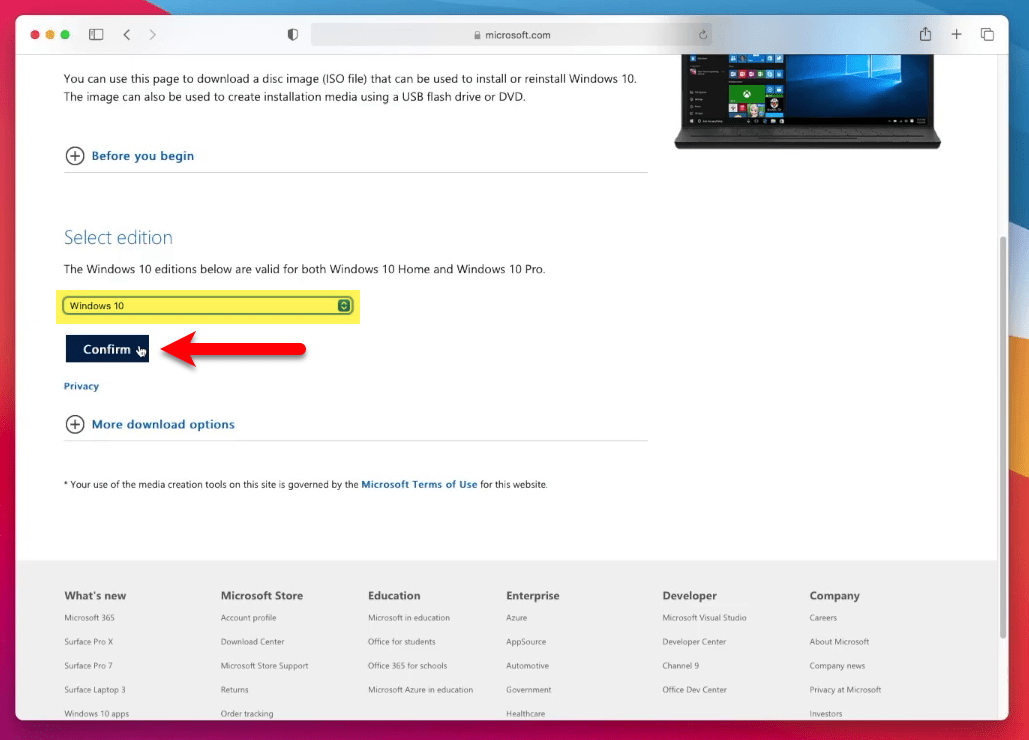Open Investors footer link
1029x740 pixels.
pyautogui.click(x=826, y=714)
